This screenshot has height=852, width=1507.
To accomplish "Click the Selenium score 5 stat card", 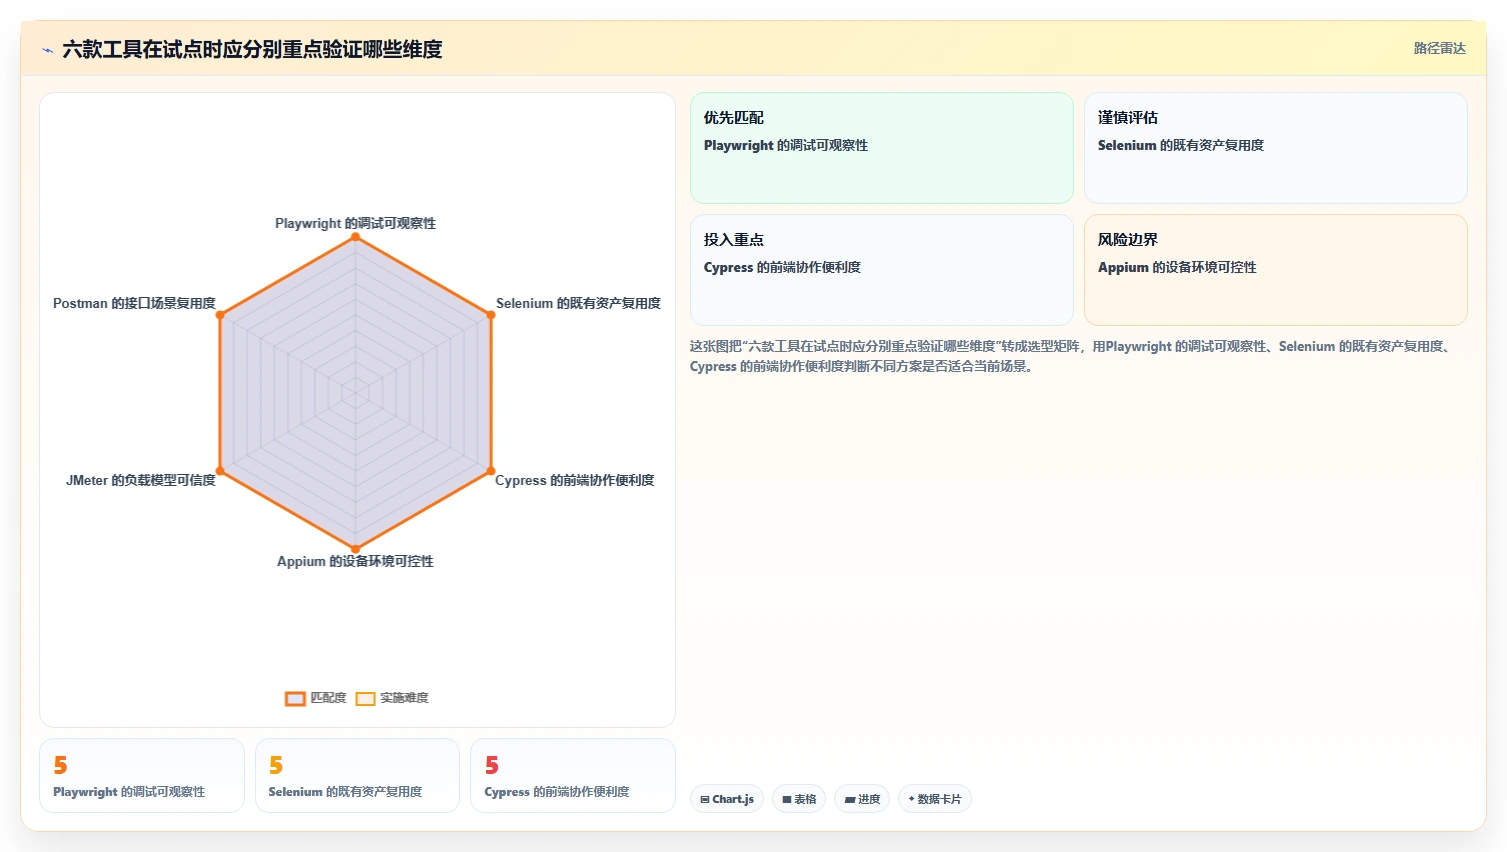I will pyautogui.click(x=357, y=775).
